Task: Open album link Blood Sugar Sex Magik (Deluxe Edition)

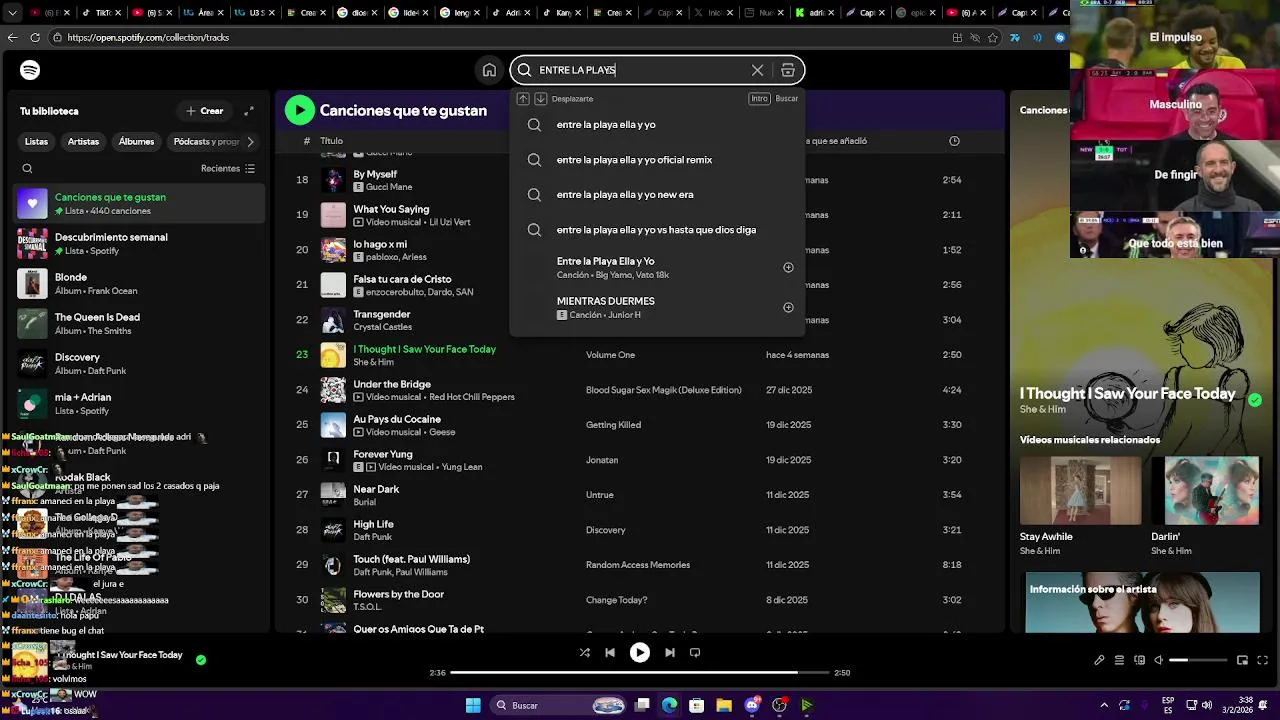Action: (x=664, y=390)
